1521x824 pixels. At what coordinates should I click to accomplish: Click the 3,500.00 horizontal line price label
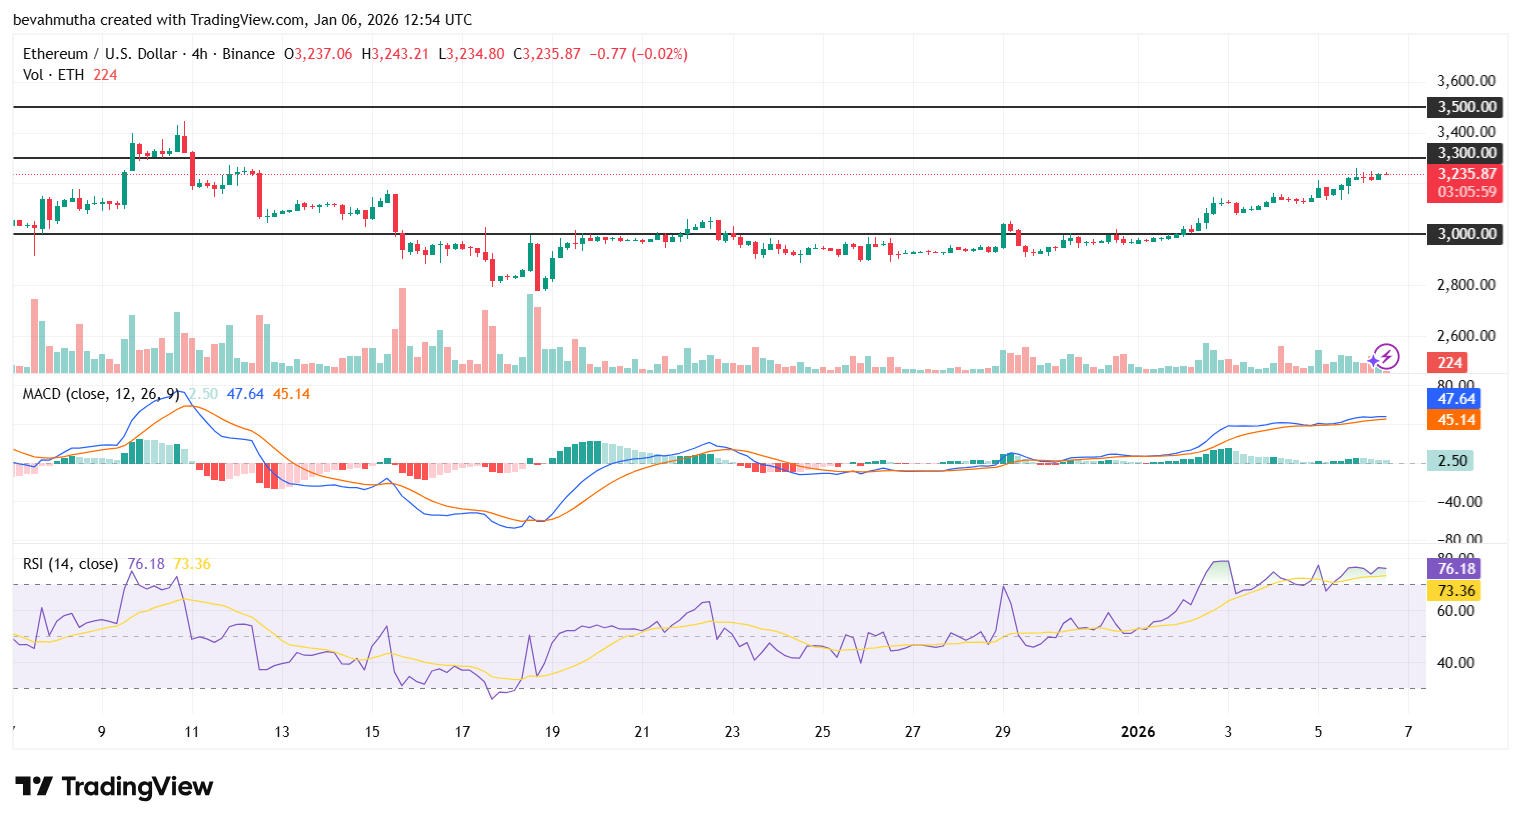coord(1463,107)
